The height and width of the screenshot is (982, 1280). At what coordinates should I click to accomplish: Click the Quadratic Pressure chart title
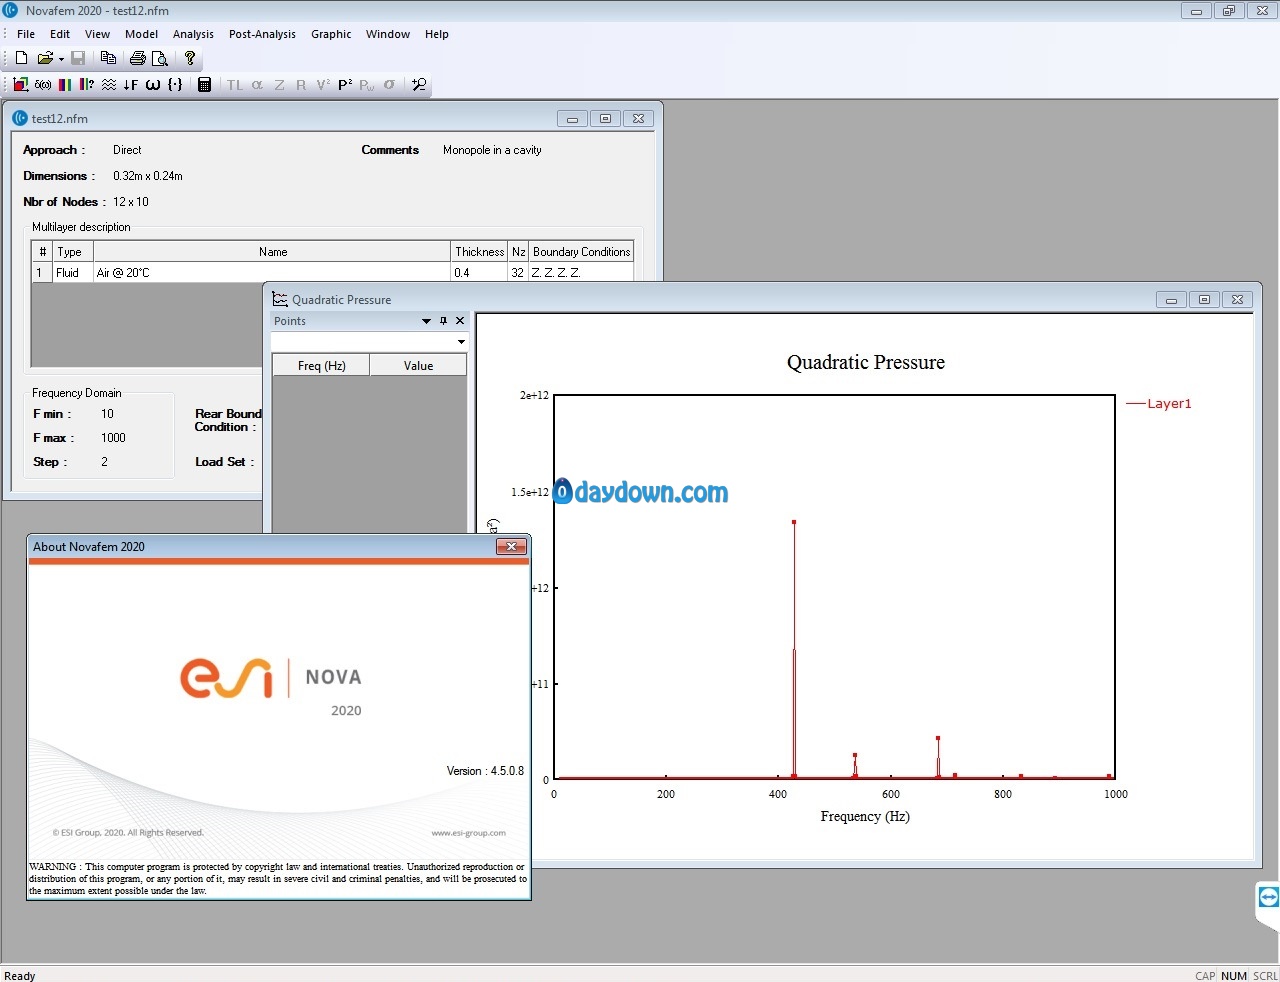[x=866, y=362]
